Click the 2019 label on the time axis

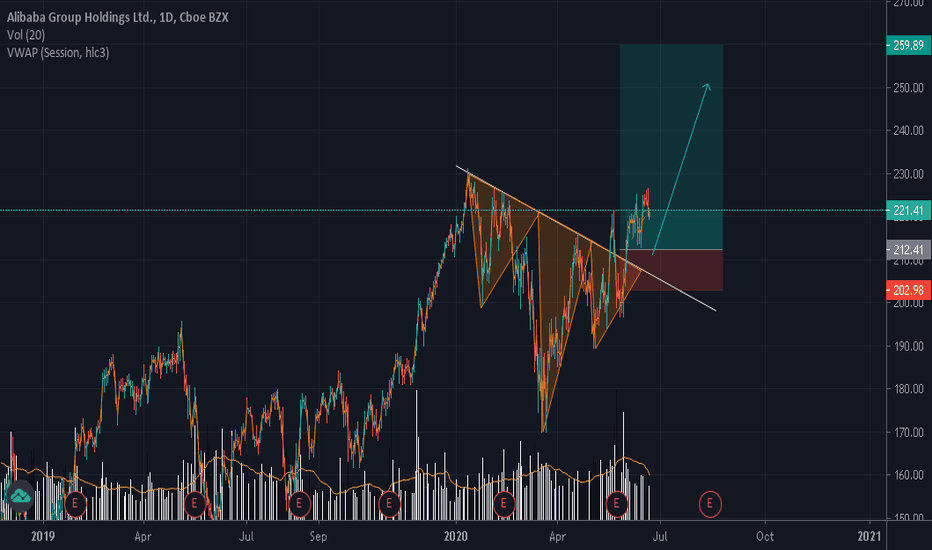43,536
